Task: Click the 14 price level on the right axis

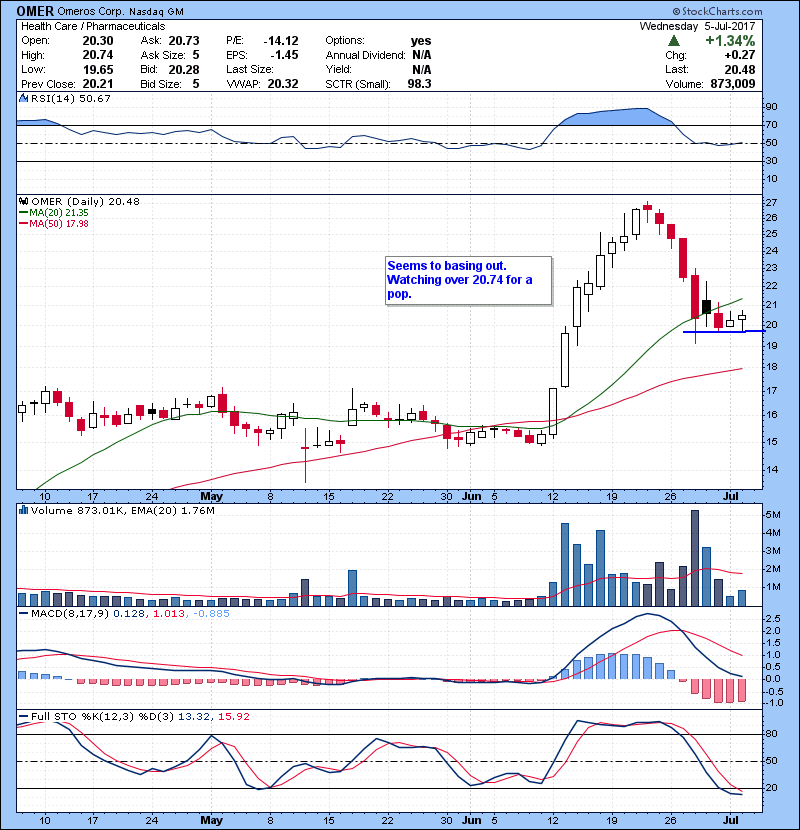Action: tap(771, 470)
